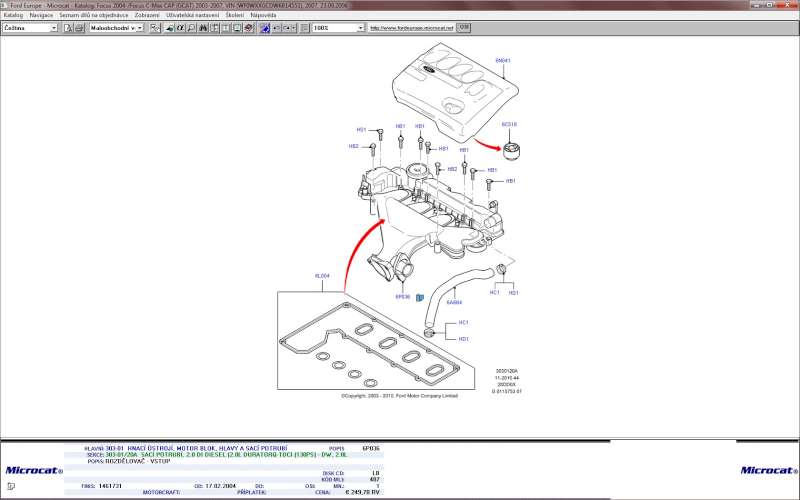Screen dimensions: 800x500
Task: Click the 6A664 hose part label
Action: 454,302
